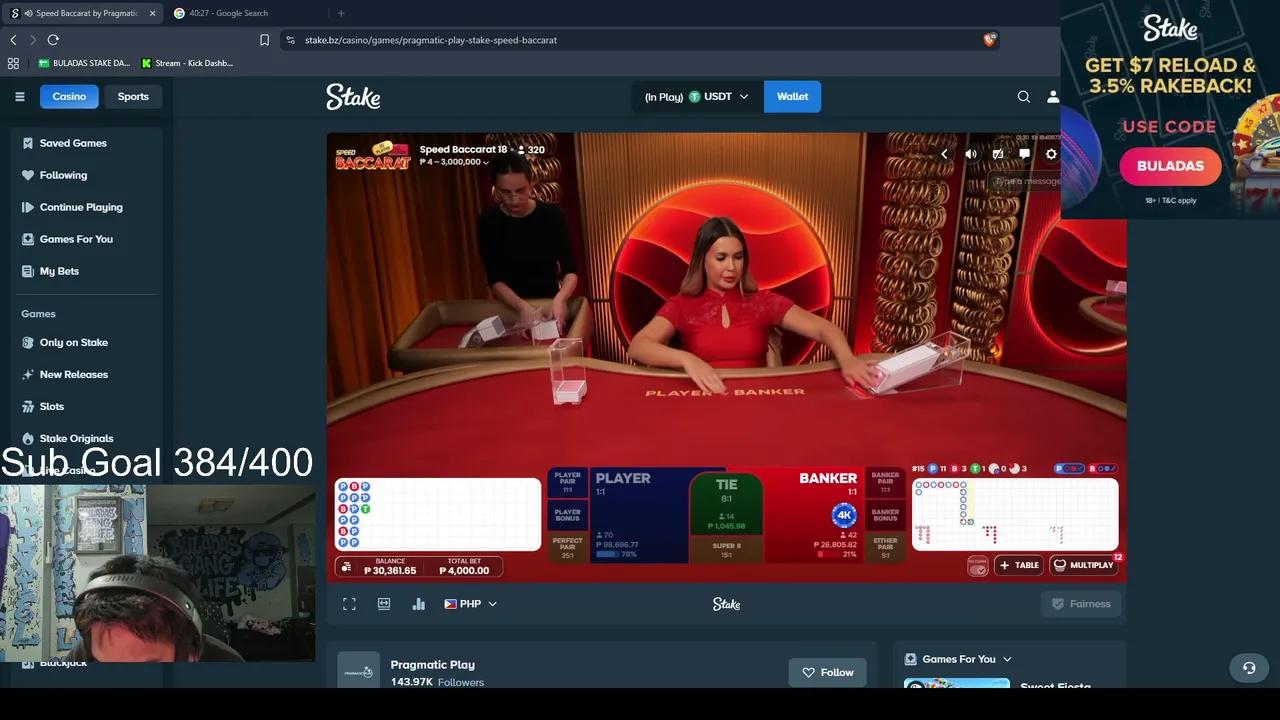Collapse the game top toolbar with left arrow
Viewport: 1280px width, 720px height.
[943, 154]
